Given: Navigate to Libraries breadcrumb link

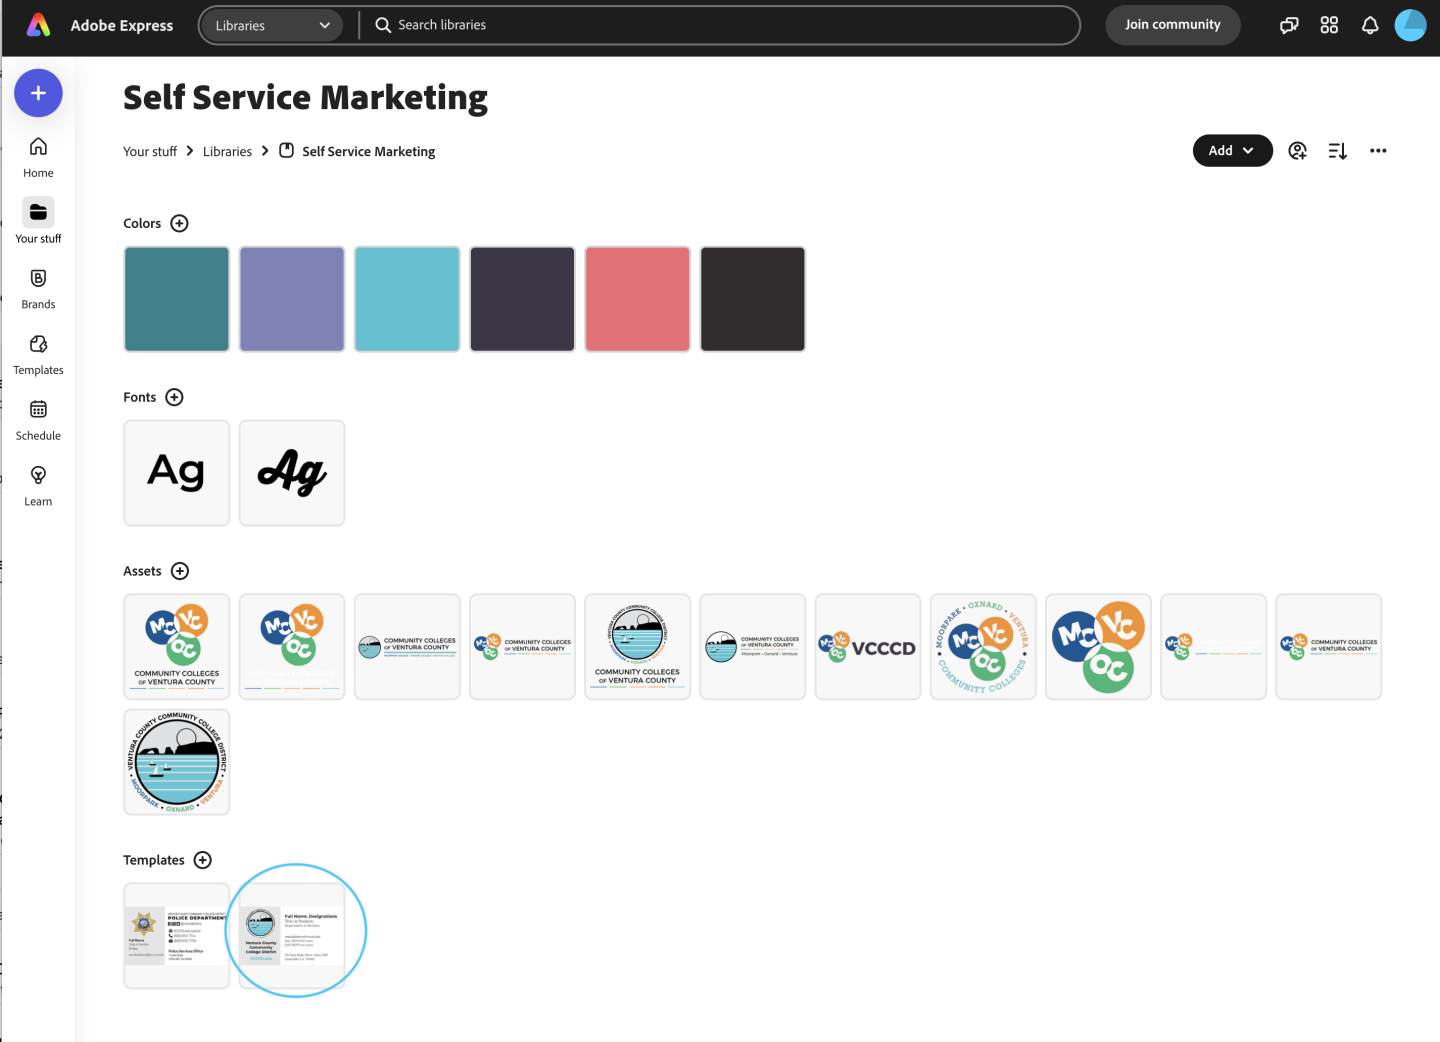Looking at the screenshot, I should click(227, 152).
